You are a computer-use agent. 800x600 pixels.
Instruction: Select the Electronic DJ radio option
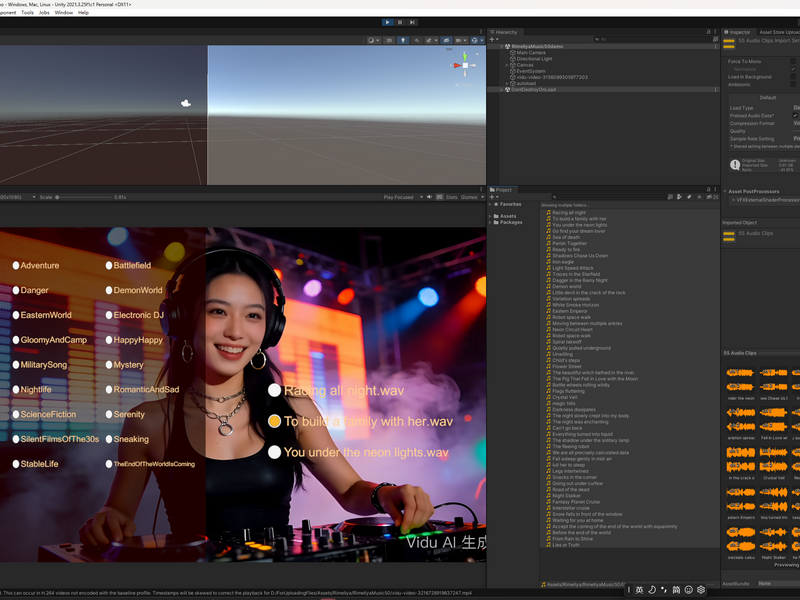click(x=135, y=315)
